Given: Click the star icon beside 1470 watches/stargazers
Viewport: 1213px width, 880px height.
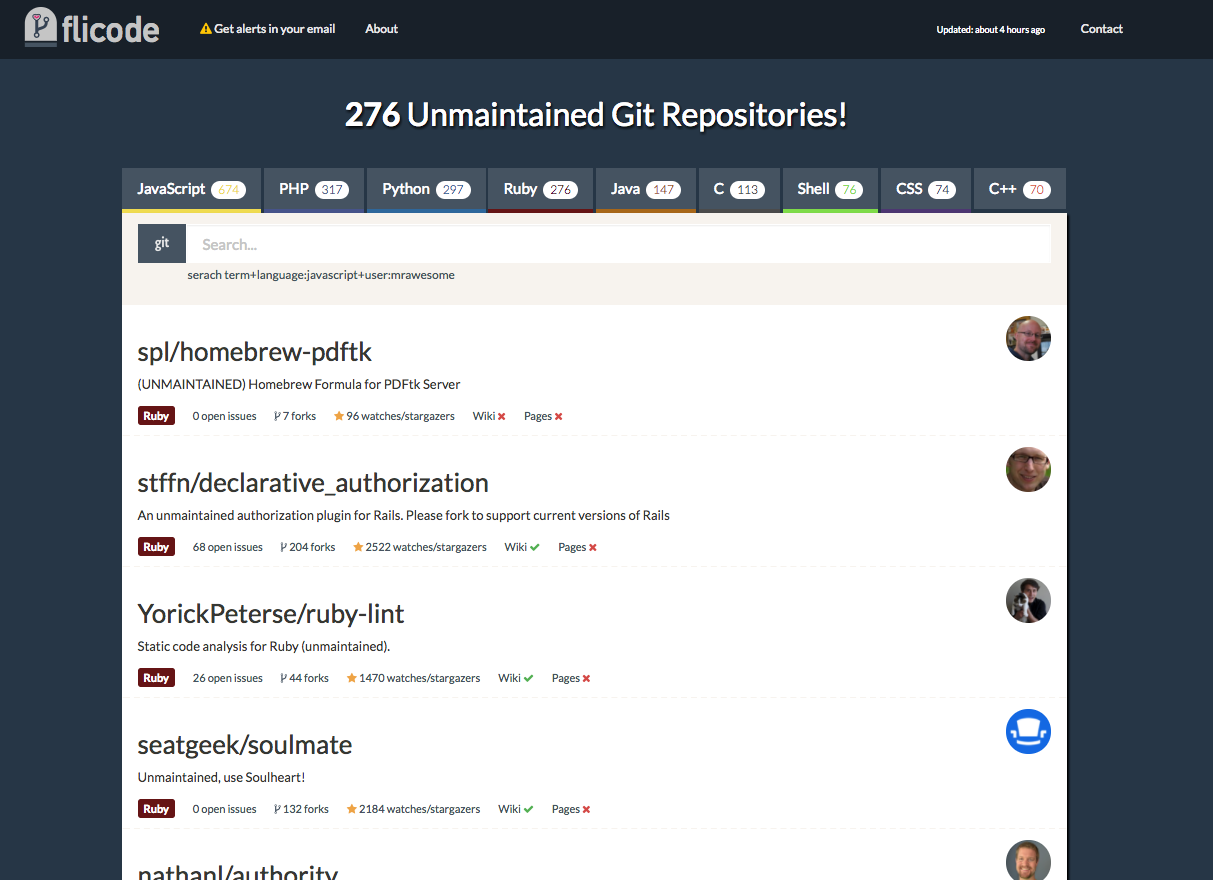Looking at the screenshot, I should coord(352,678).
